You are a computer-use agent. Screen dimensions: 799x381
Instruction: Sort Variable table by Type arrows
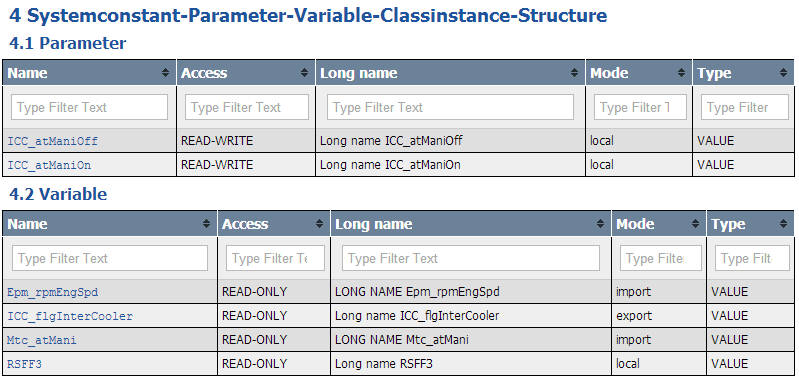click(783, 224)
